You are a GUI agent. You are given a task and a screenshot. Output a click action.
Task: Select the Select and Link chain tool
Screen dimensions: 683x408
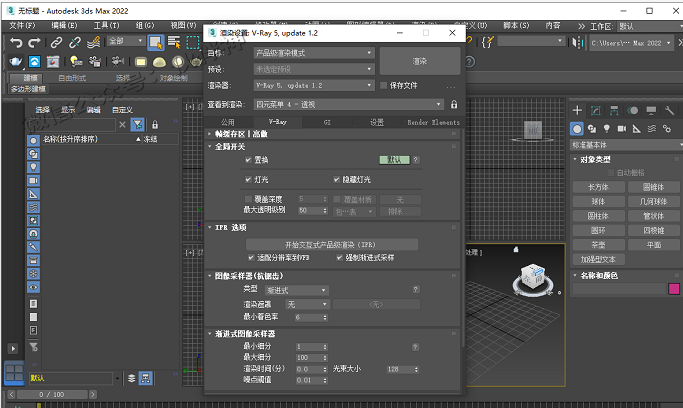tap(56, 42)
